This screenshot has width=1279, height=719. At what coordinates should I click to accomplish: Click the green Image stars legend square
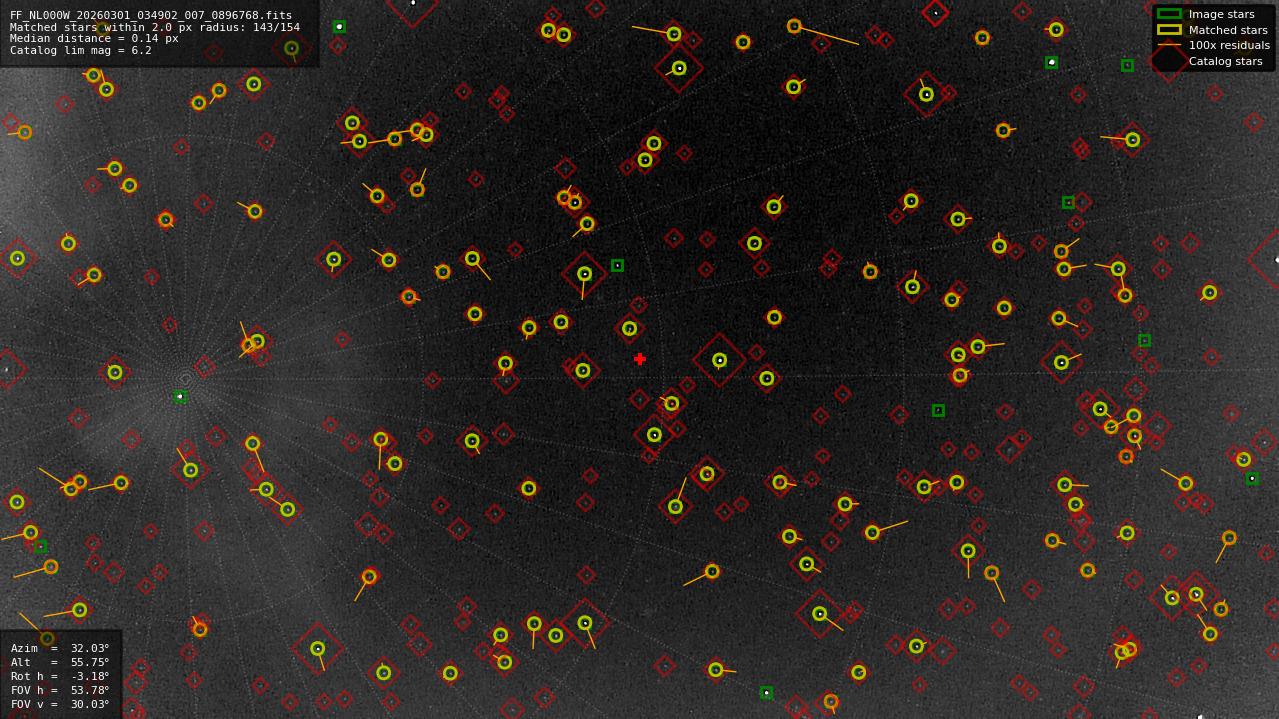[1169, 14]
